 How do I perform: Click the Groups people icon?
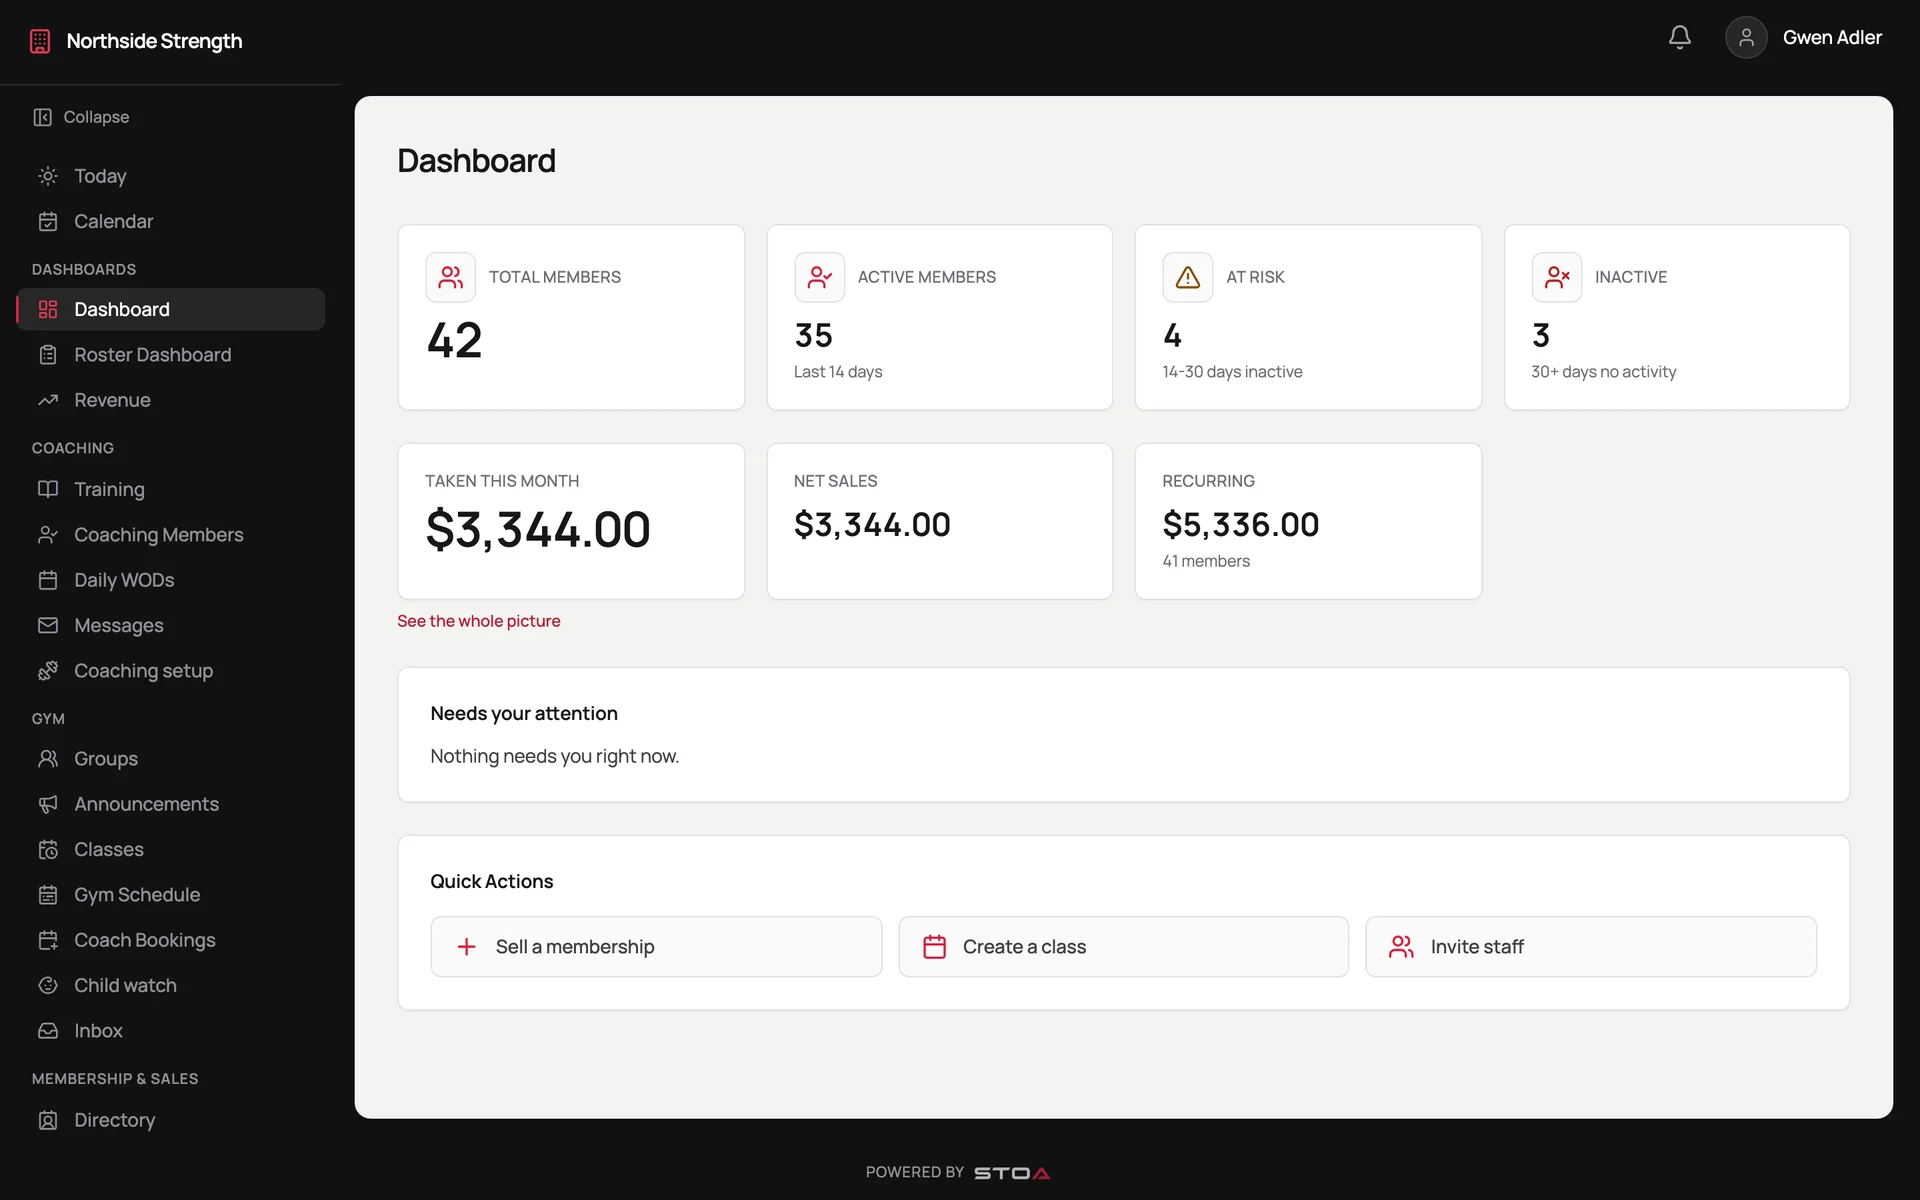point(48,759)
